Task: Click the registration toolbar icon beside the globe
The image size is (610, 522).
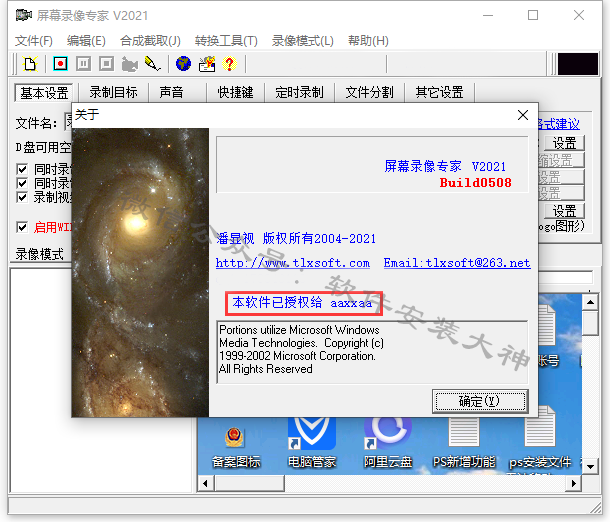Action: pyautogui.click(x=207, y=64)
